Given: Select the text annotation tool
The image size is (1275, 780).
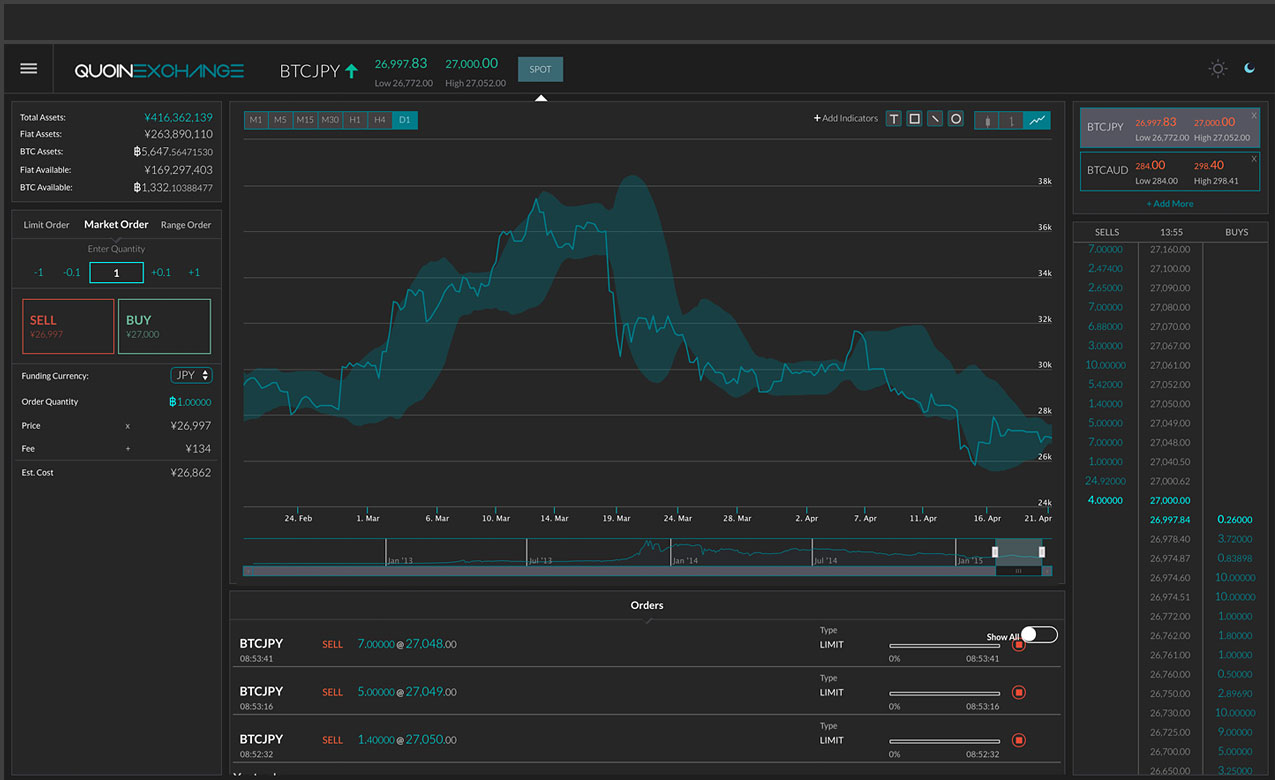Looking at the screenshot, I should [x=893, y=119].
